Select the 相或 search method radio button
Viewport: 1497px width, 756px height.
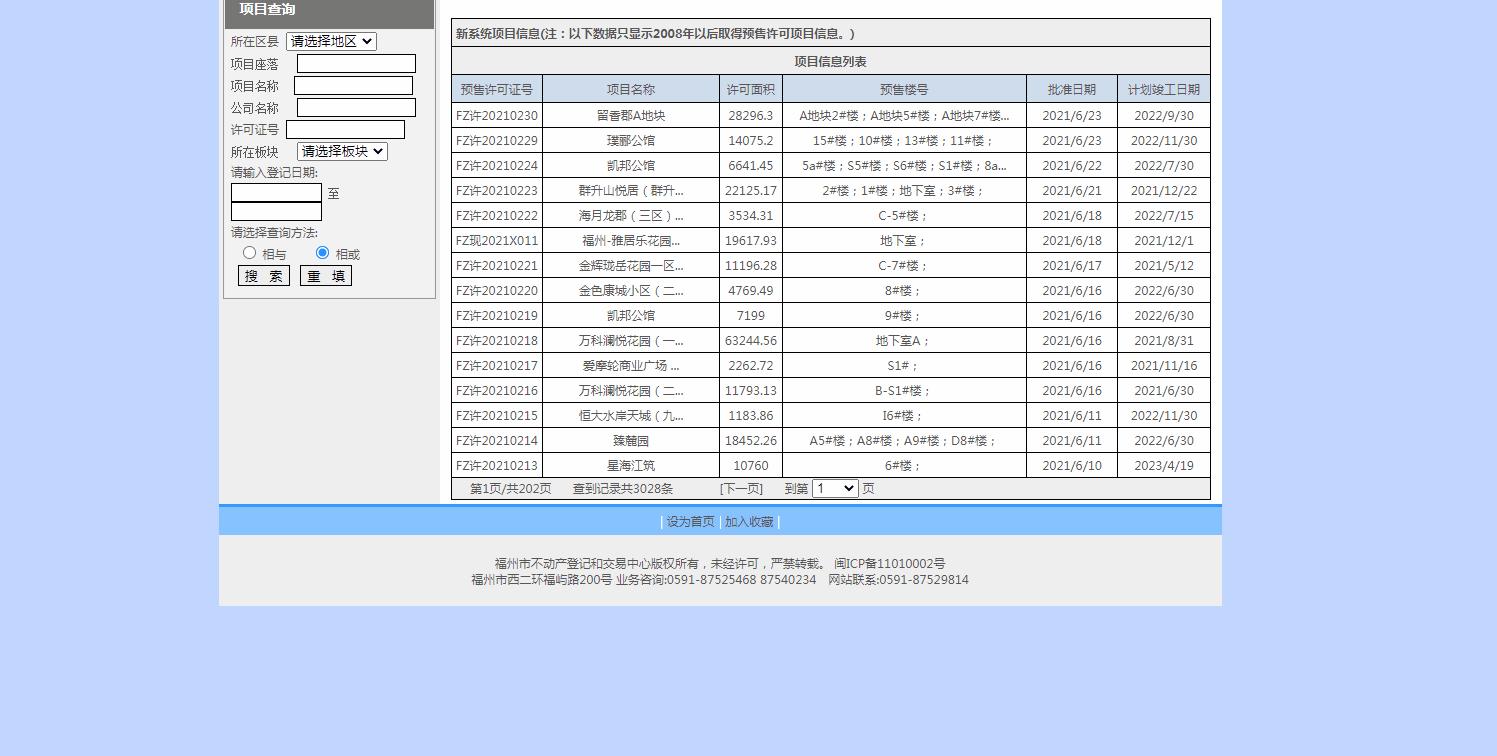click(322, 252)
